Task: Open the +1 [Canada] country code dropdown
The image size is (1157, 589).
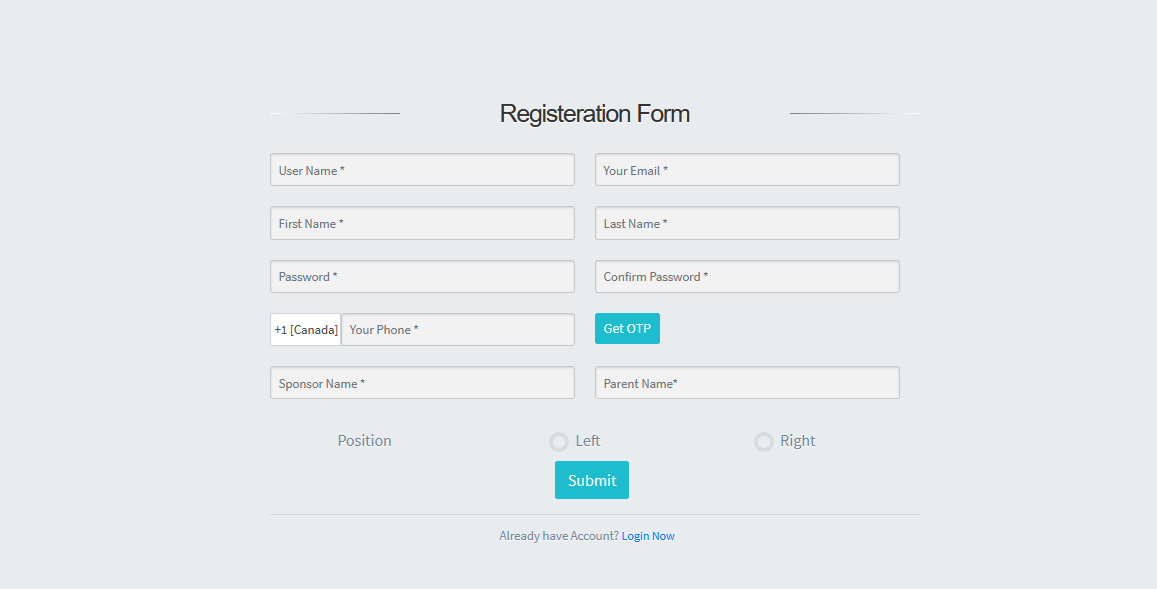Action: pos(306,330)
